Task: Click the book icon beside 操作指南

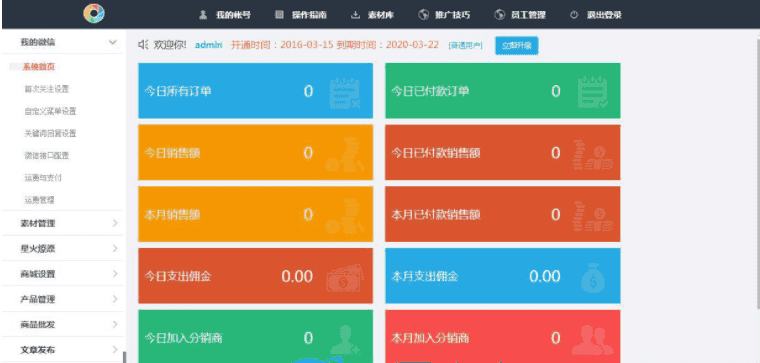Action: (279, 15)
